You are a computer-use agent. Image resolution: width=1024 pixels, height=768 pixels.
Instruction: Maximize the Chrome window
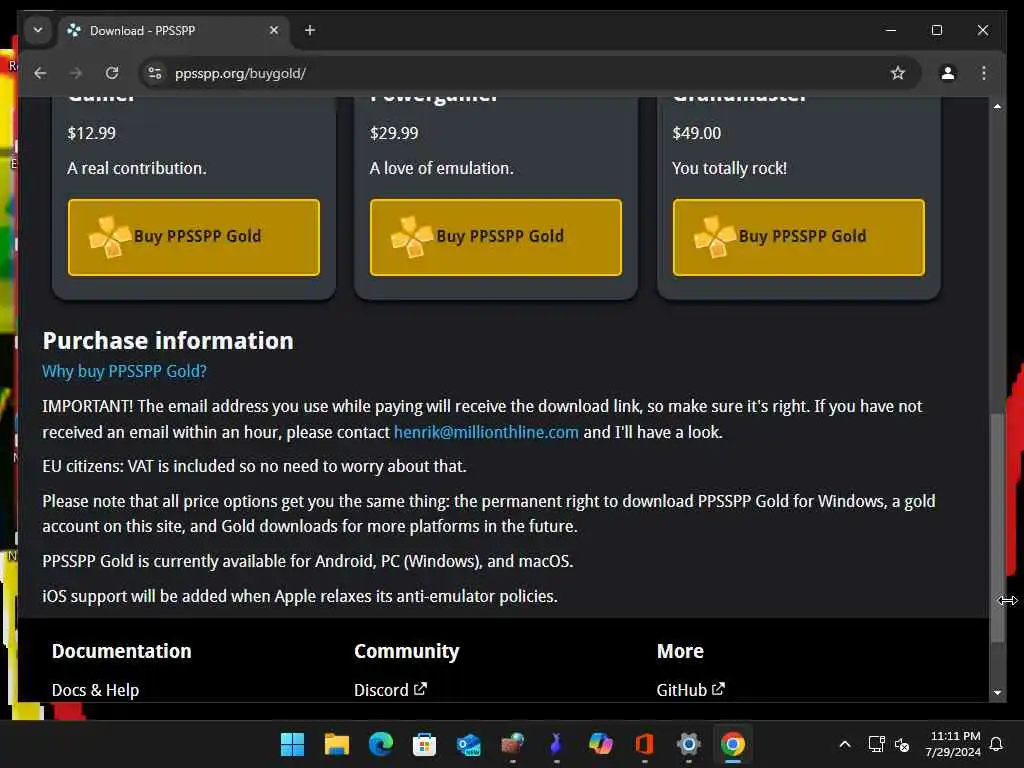point(936,30)
